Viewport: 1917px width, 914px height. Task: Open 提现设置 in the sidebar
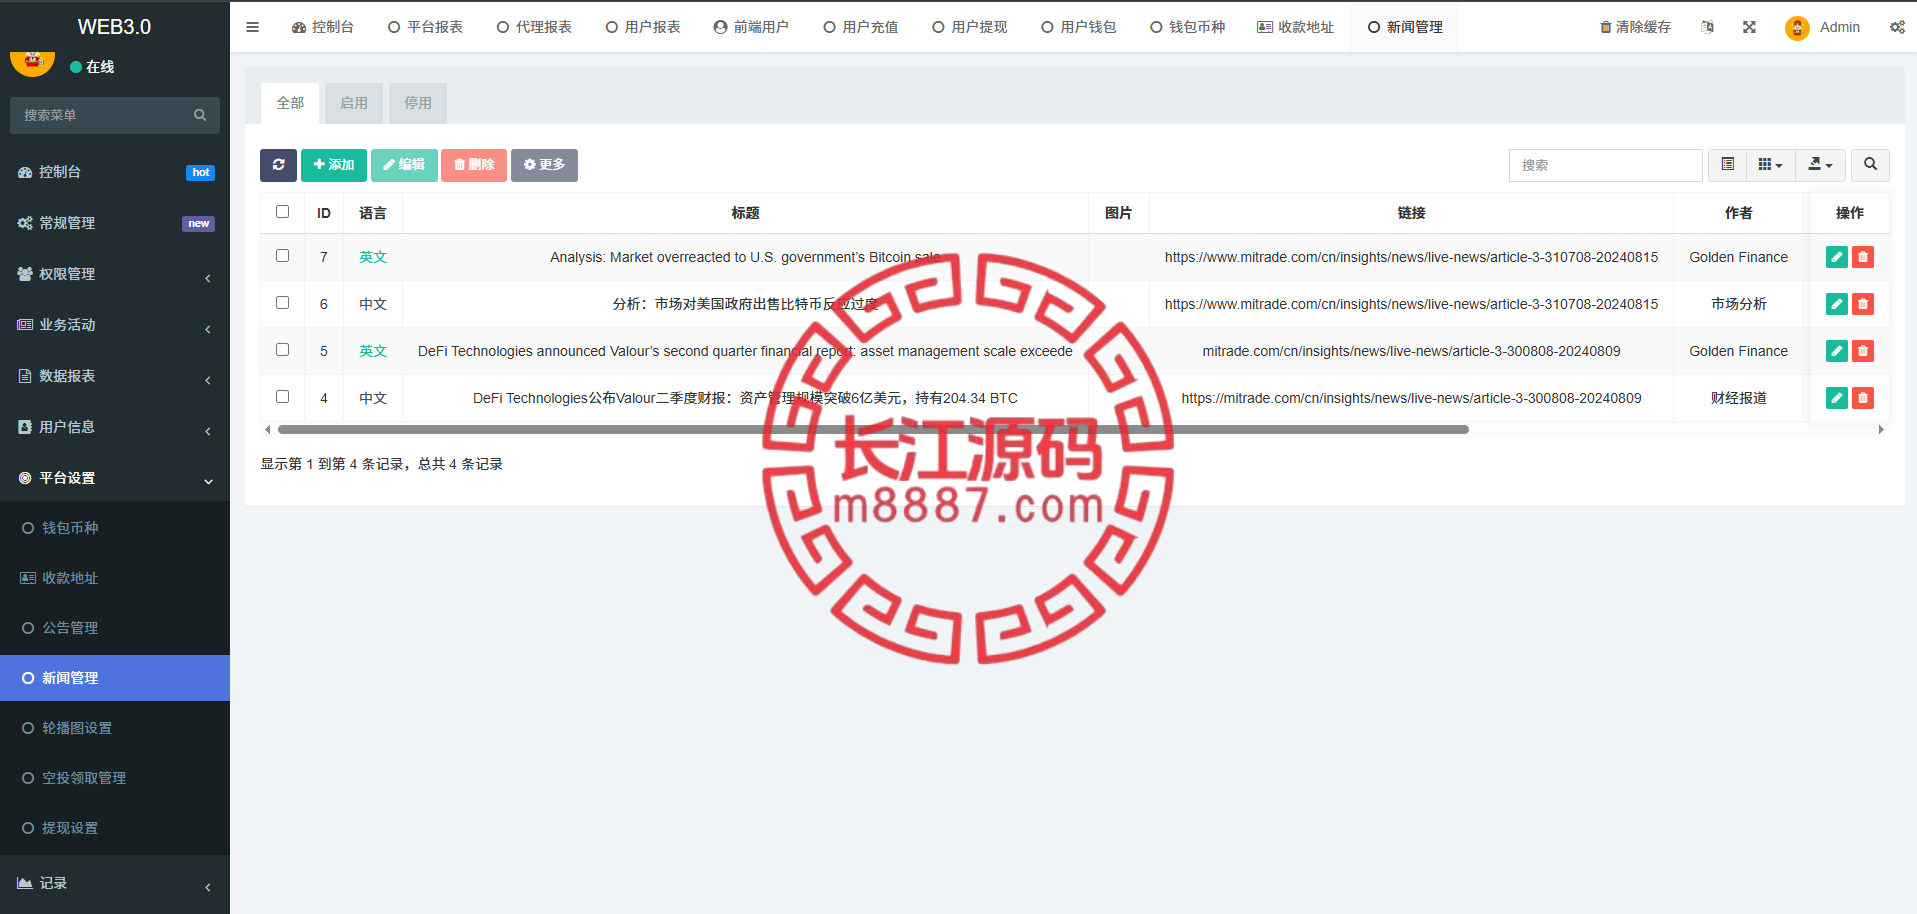click(x=115, y=828)
